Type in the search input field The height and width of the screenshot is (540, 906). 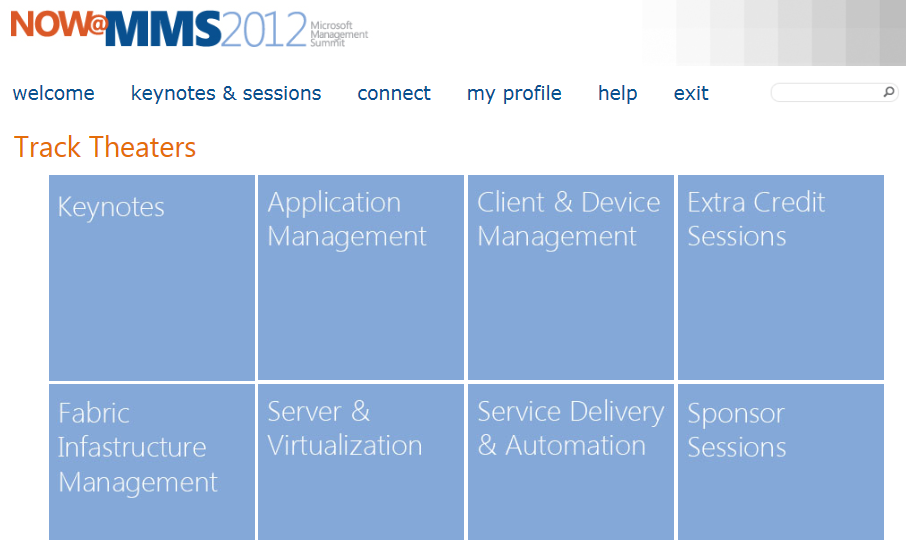[x=826, y=93]
